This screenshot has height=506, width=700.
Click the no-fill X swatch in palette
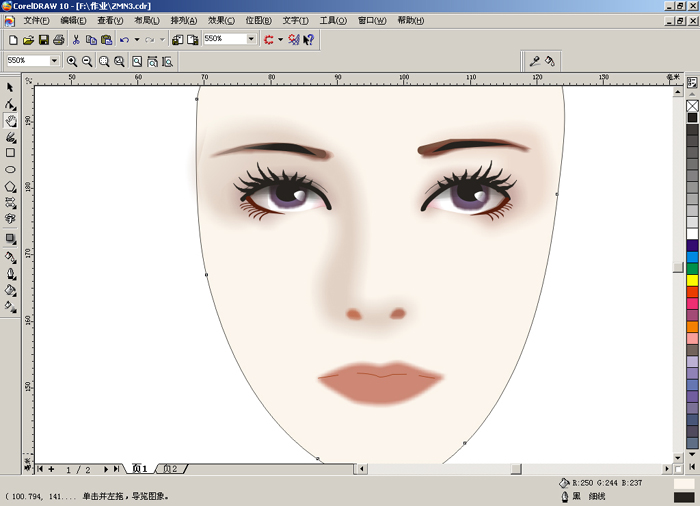pyautogui.click(x=692, y=105)
